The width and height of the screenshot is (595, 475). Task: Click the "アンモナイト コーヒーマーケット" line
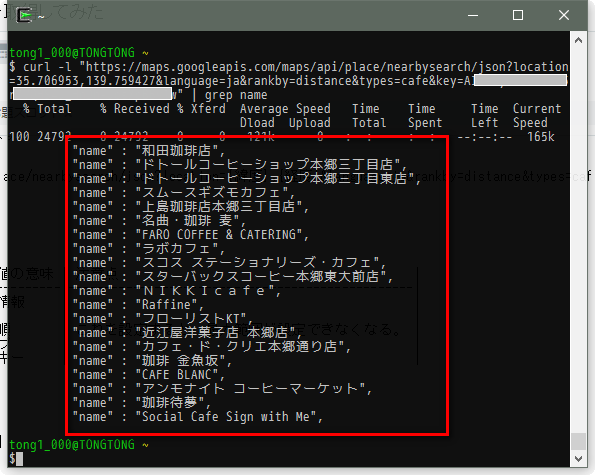point(222,389)
